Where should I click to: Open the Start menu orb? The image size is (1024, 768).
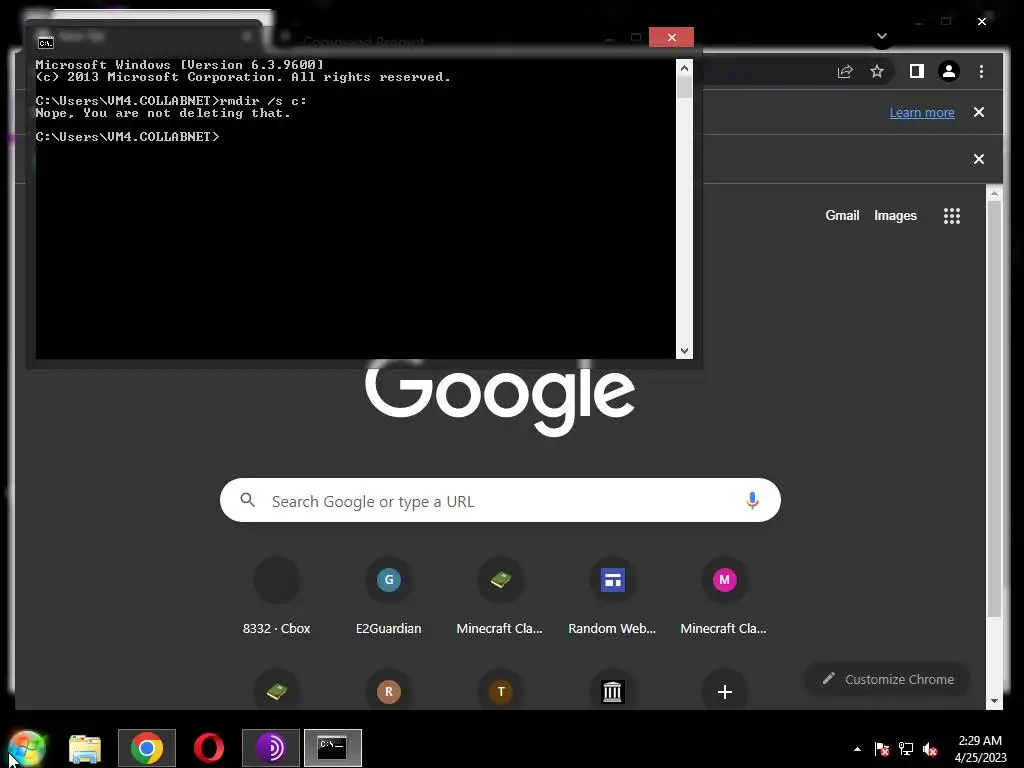coord(26,748)
